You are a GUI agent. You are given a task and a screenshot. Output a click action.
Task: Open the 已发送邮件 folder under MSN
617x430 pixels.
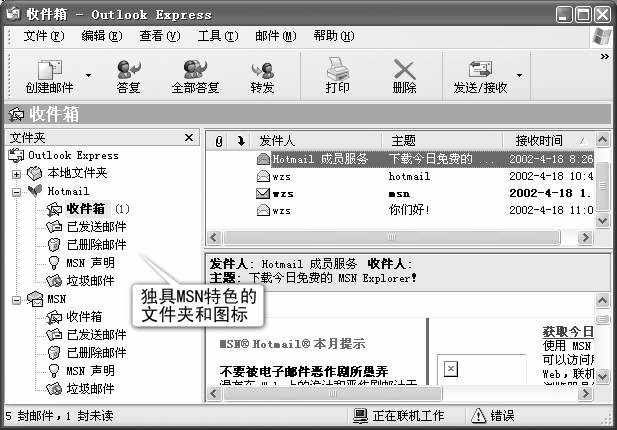click(x=86, y=335)
